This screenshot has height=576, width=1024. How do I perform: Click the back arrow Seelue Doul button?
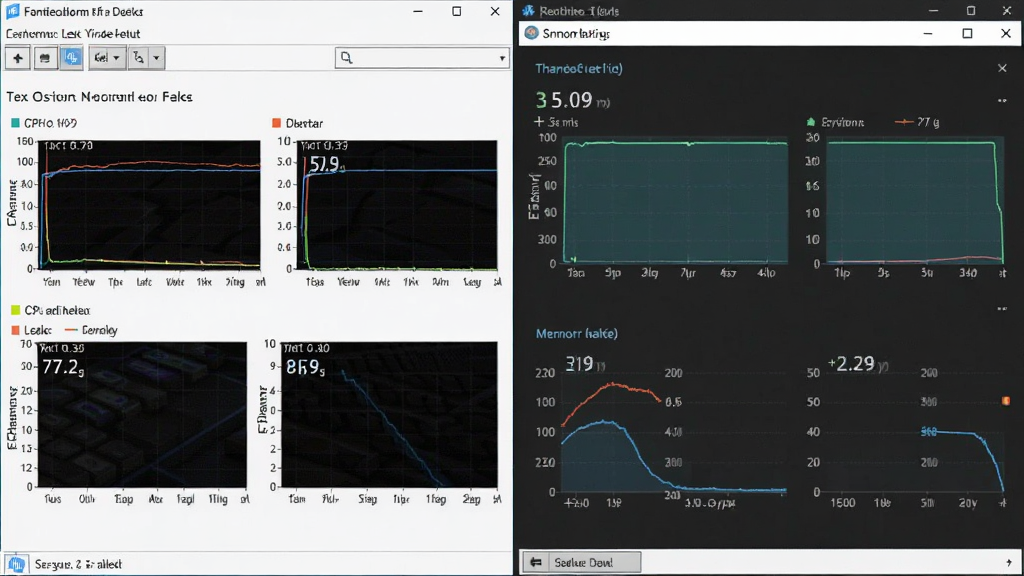[x=581, y=562]
